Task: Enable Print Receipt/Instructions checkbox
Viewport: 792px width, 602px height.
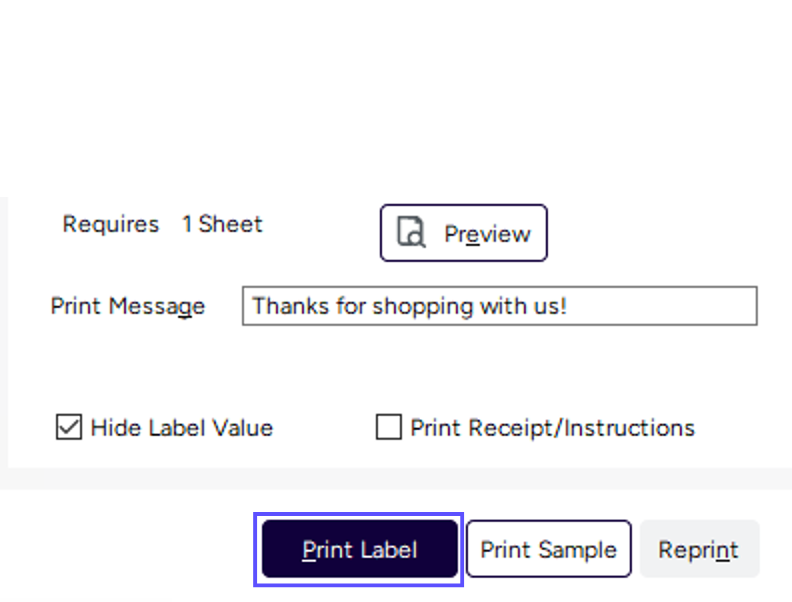Action: pos(388,428)
